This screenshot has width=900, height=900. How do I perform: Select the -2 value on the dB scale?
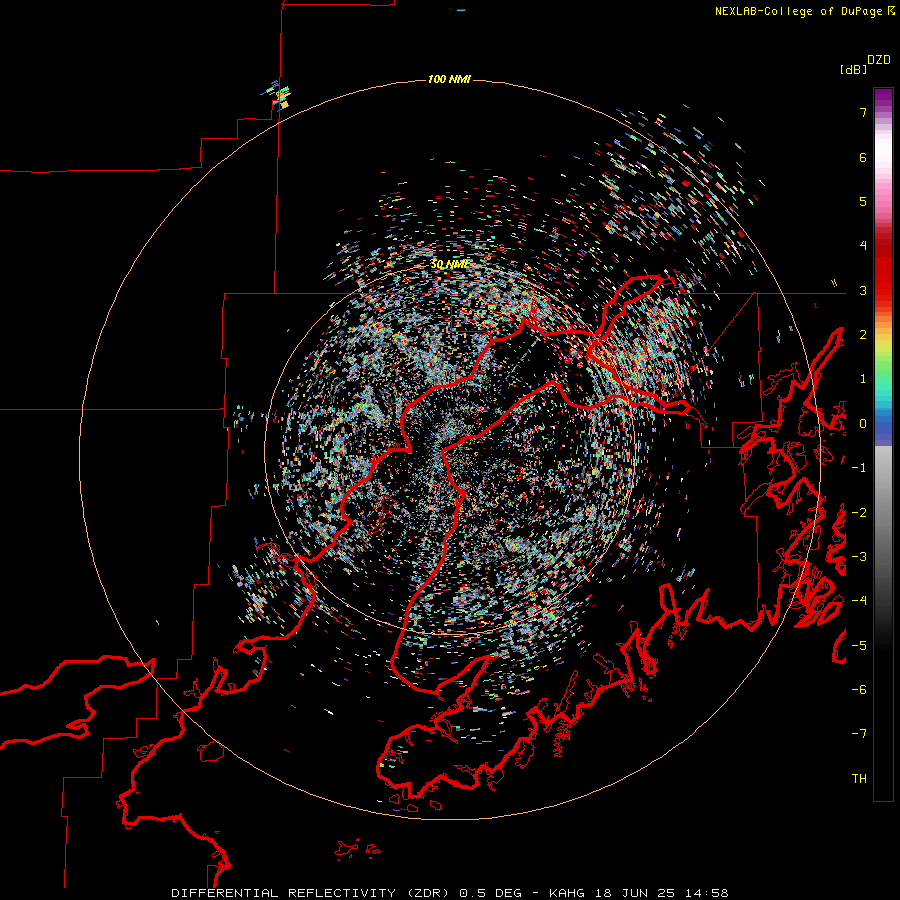[859, 512]
